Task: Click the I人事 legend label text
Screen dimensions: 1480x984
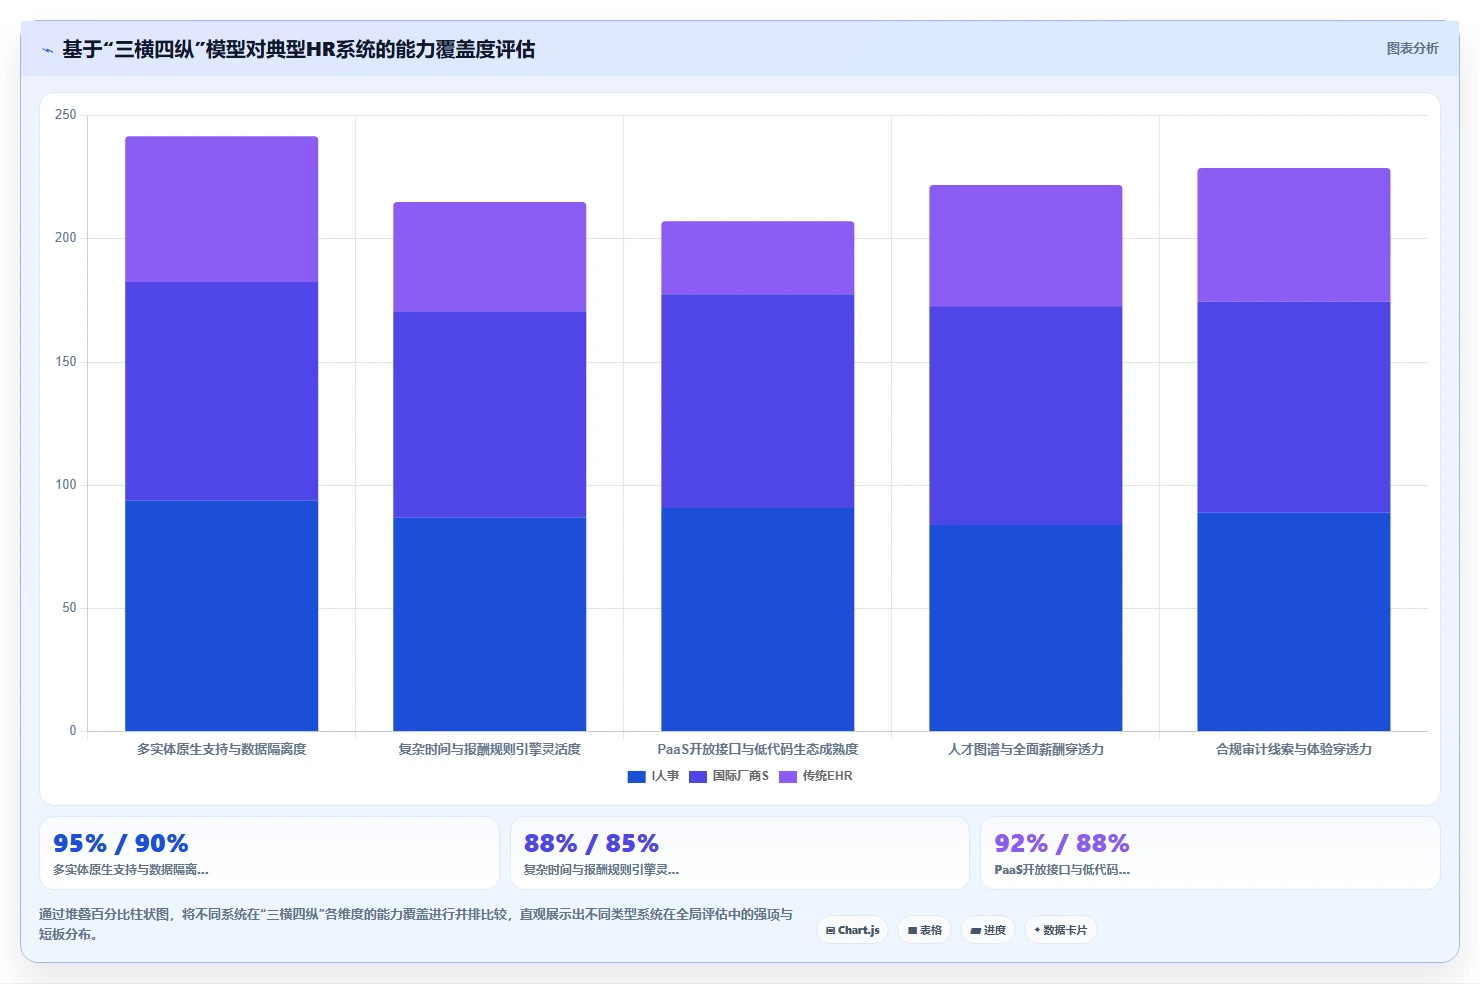Action: click(665, 776)
